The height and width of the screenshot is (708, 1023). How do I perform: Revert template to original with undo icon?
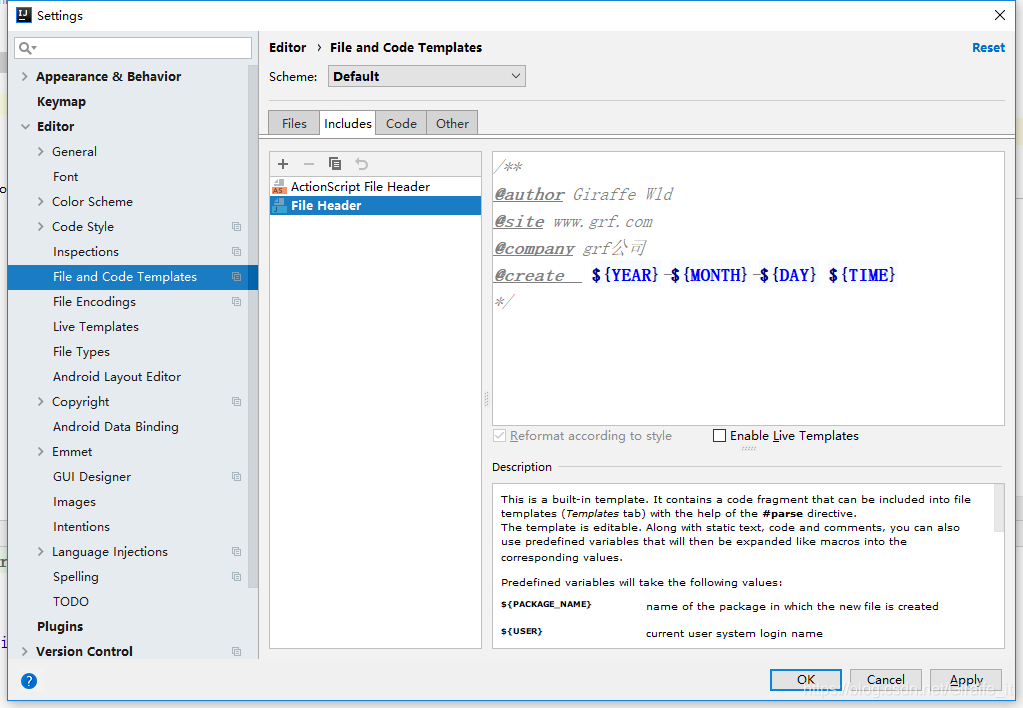click(x=361, y=164)
